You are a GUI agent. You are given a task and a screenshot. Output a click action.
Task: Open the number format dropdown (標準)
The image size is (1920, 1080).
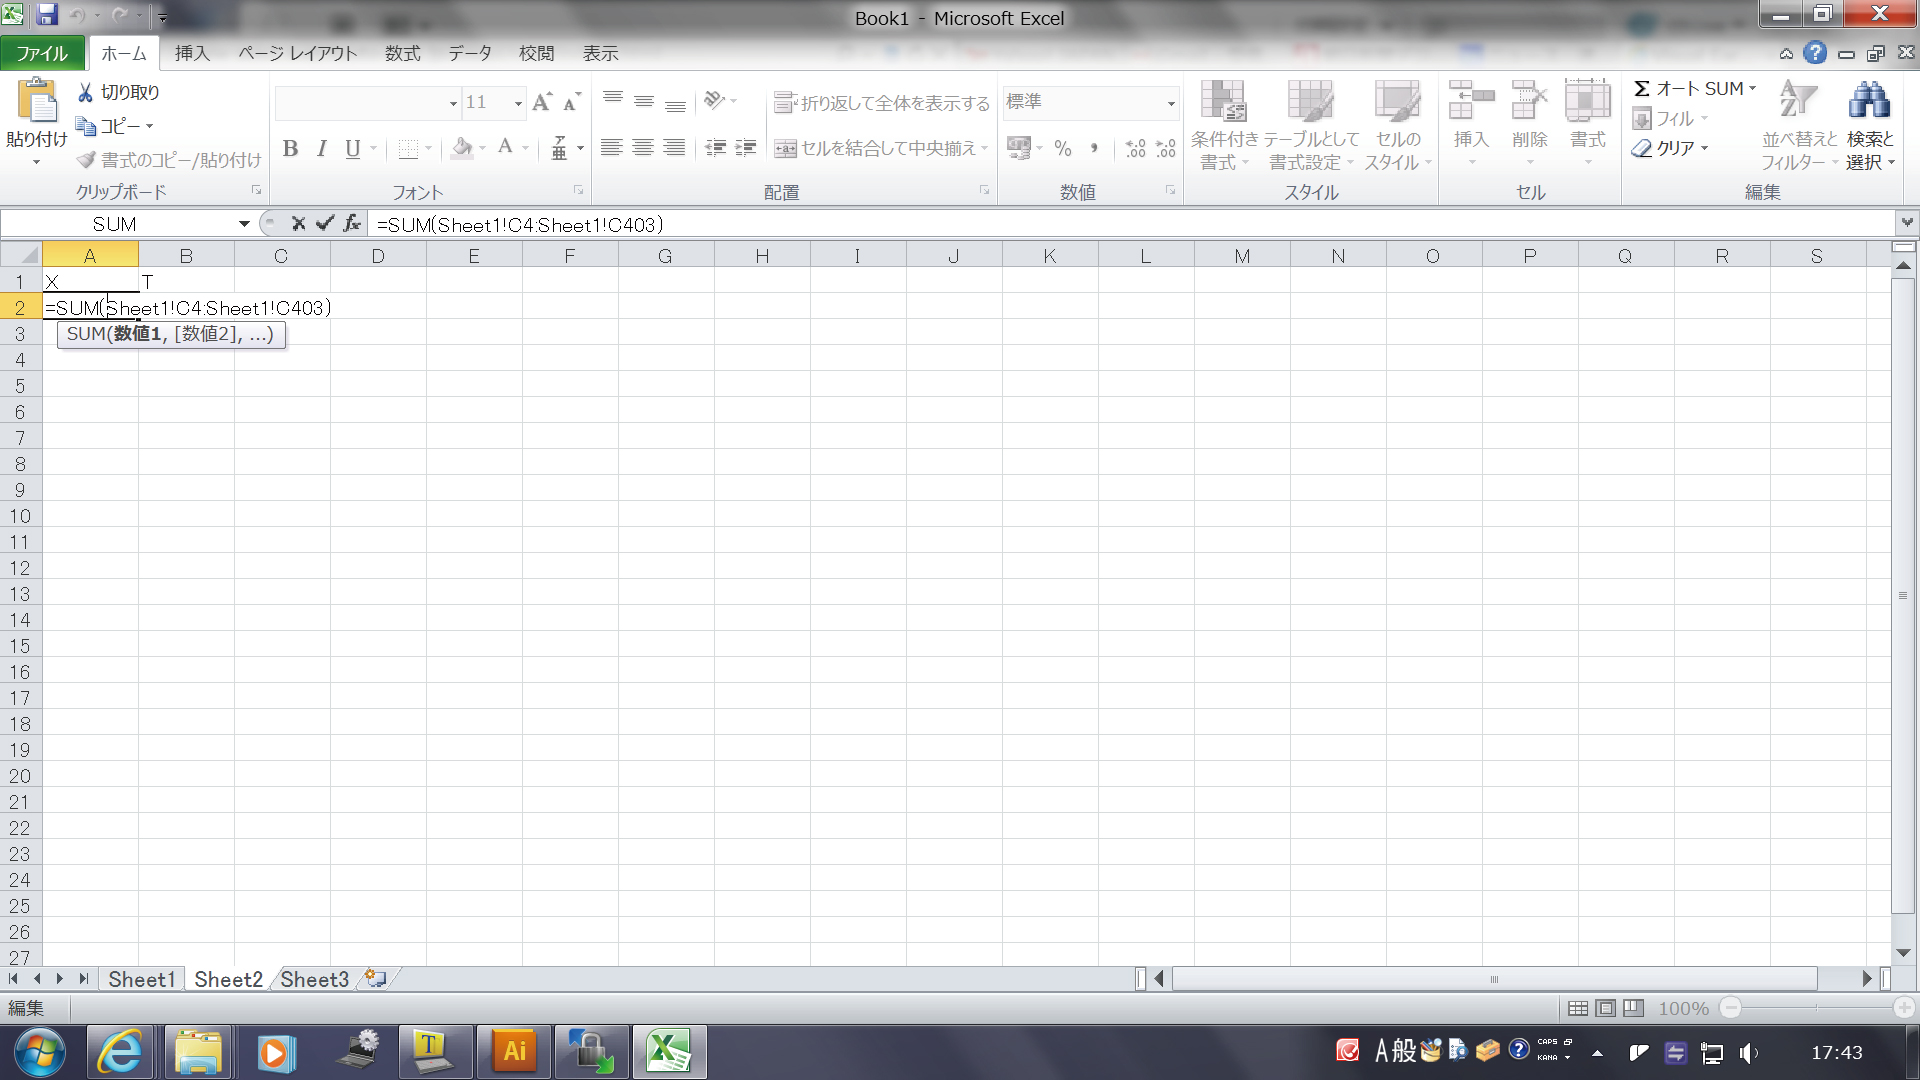1170,102
